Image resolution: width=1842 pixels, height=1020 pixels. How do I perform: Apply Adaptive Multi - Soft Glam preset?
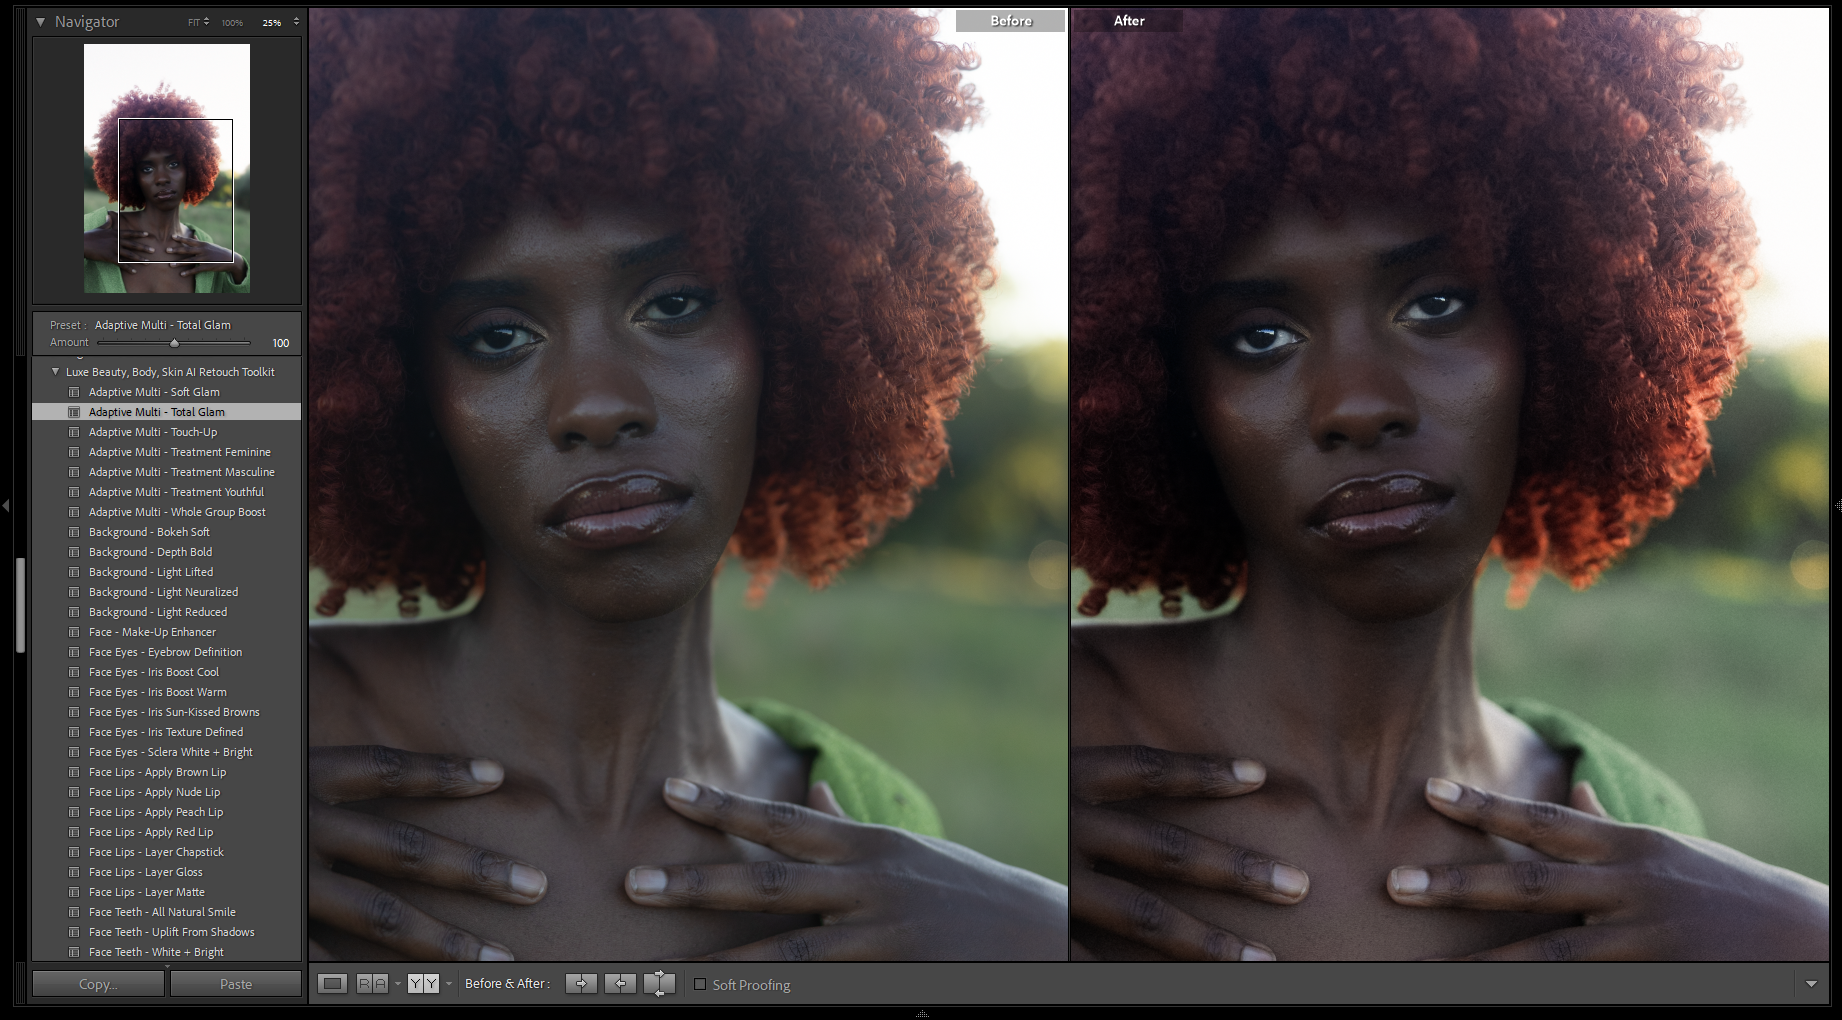(x=154, y=392)
